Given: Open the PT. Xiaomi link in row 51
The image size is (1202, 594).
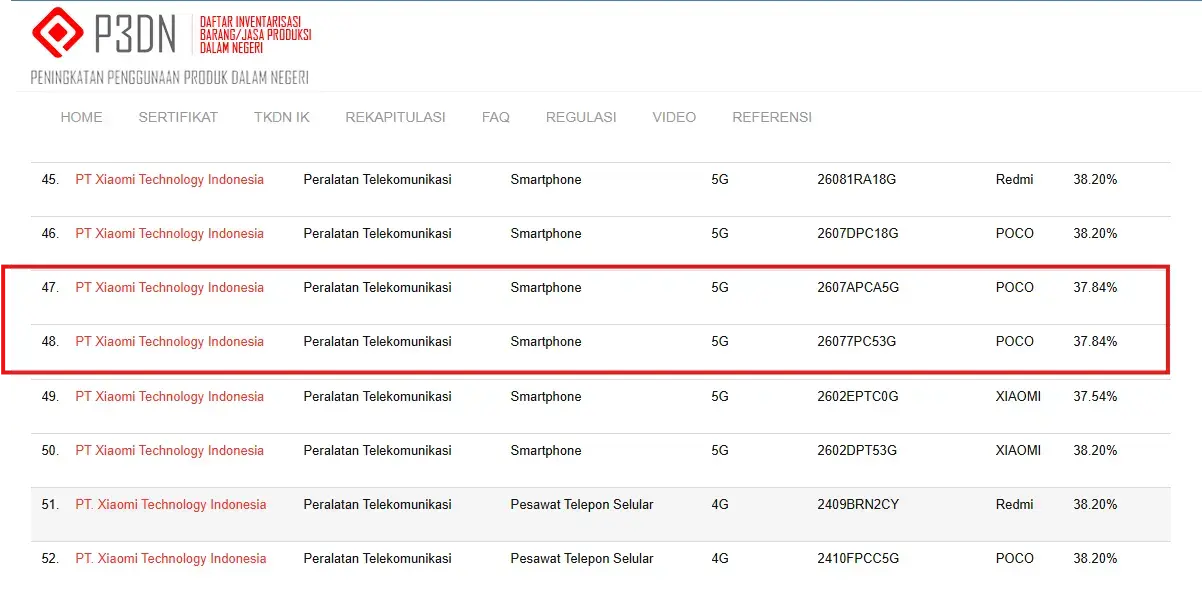Looking at the screenshot, I should [x=171, y=505].
